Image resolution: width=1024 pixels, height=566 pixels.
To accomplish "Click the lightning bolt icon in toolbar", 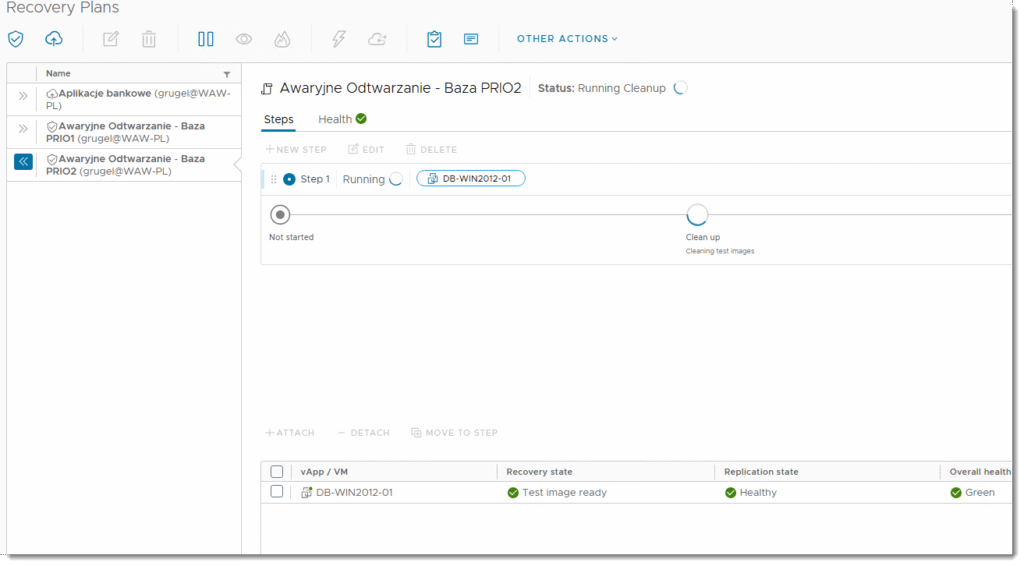I will point(339,39).
